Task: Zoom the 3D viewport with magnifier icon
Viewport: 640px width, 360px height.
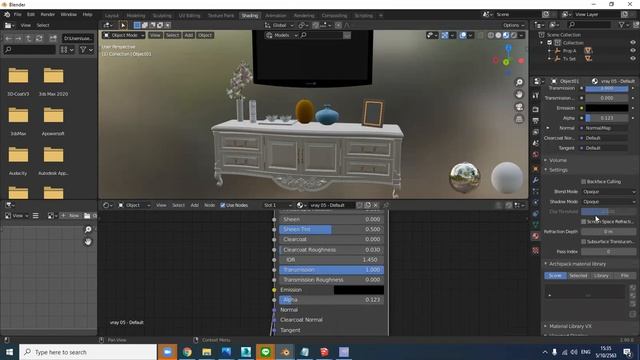Action: tap(519, 82)
